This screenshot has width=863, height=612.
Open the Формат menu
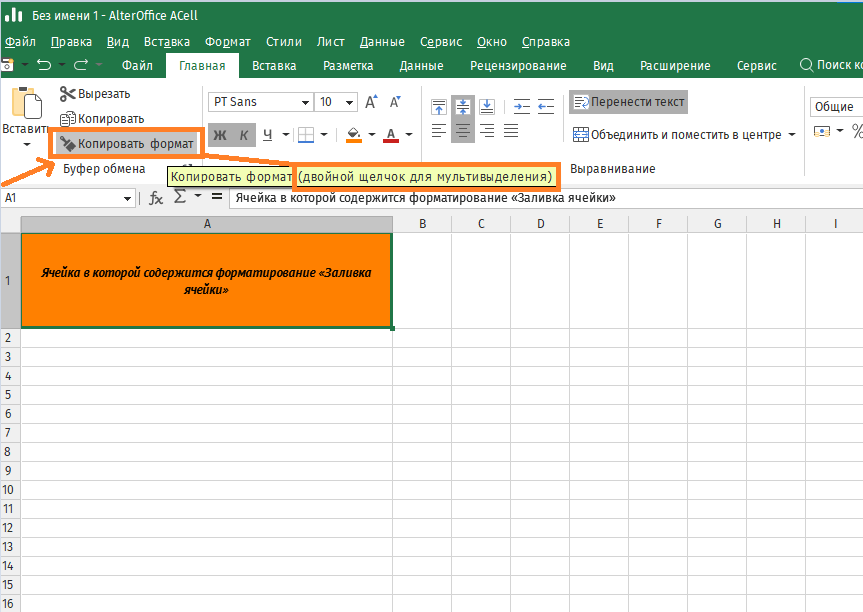tap(227, 42)
